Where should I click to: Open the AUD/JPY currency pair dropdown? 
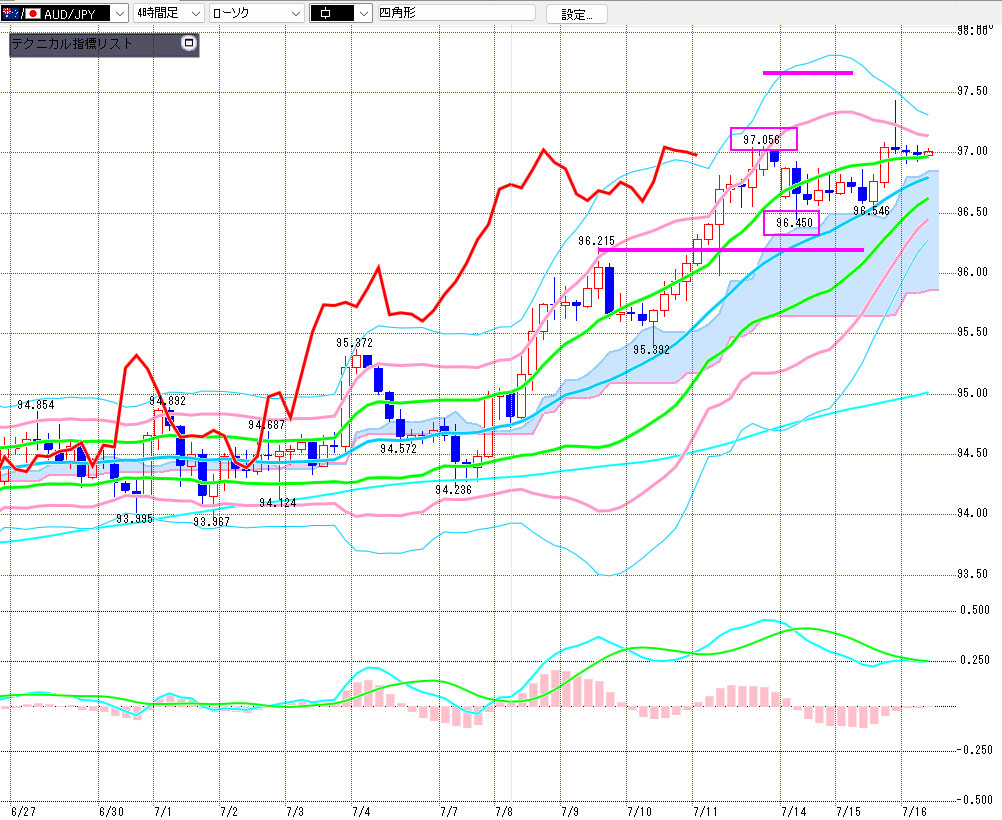[119, 13]
